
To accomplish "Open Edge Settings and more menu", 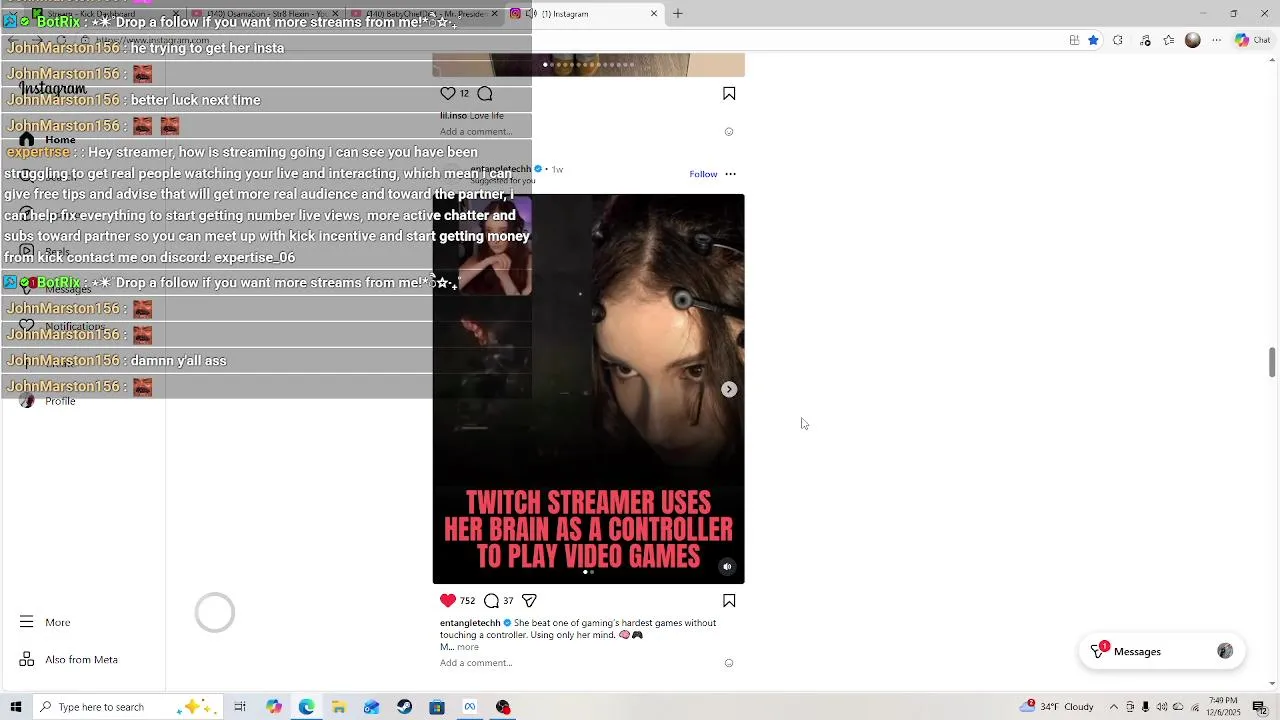I will [1216, 40].
